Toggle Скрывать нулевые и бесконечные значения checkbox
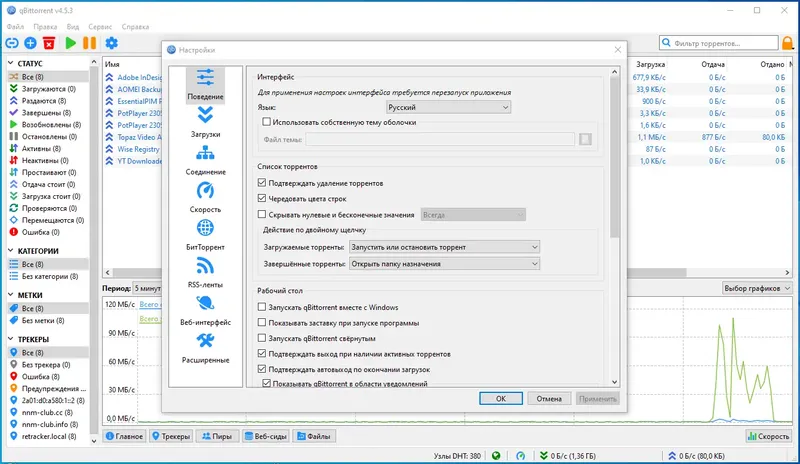The width and height of the screenshot is (800, 464). [x=262, y=214]
